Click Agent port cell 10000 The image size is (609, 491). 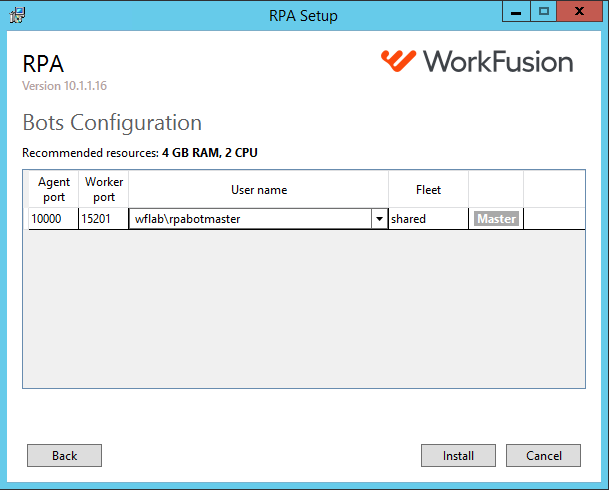(x=53, y=219)
